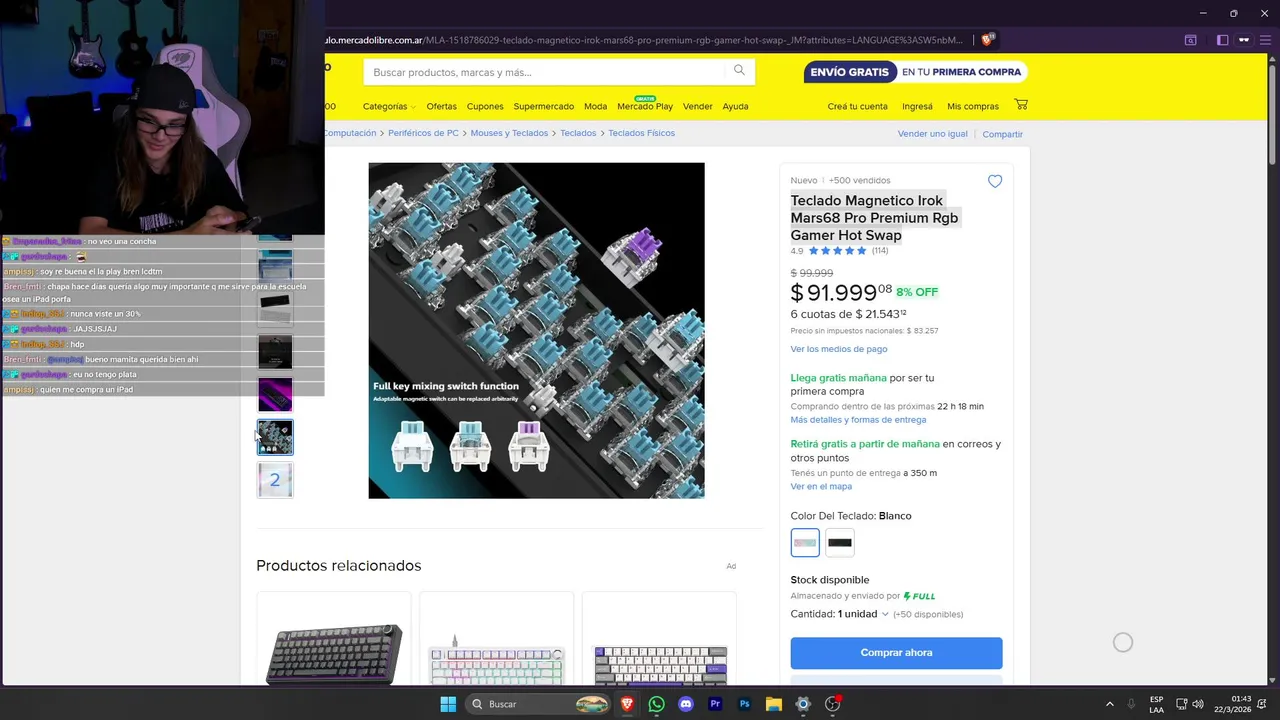This screenshot has width=1280, height=720.
Task: Show hidden system tray icons
Action: pyautogui.click(x=1109, y=704)
